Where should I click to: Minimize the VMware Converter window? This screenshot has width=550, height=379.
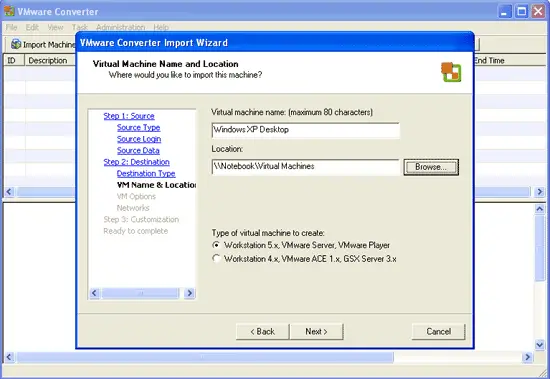[x=504, y=11]
